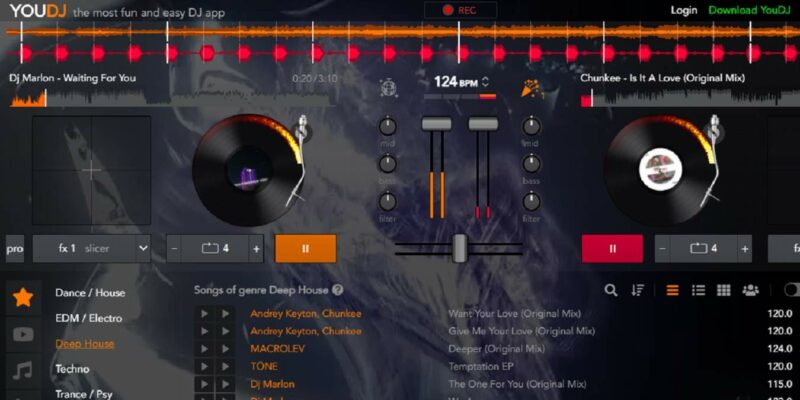The height and width of the screenshot is (400, 800).
Task: Select the Deep House genre
Action: click(x=85, y=344)
